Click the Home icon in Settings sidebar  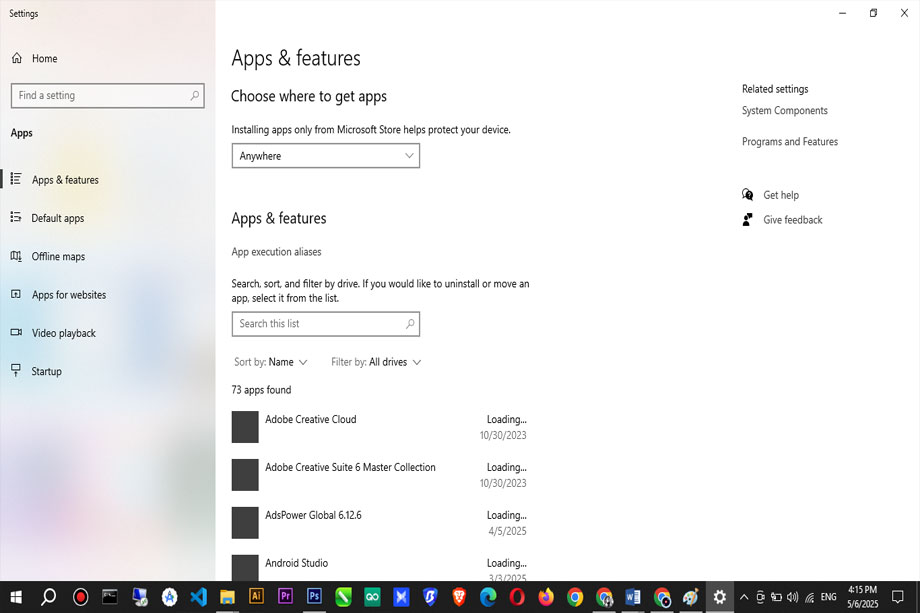point(17,58)
